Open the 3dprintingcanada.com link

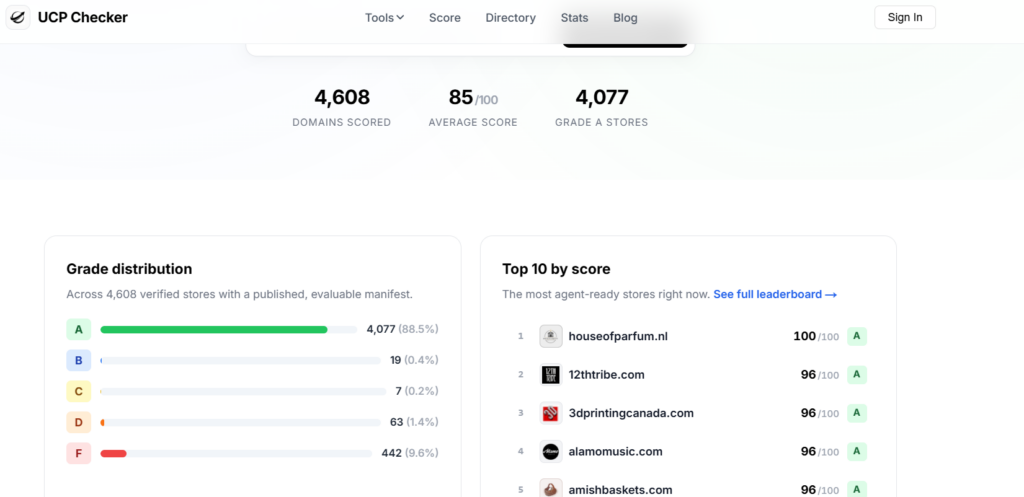click(631, 413)
